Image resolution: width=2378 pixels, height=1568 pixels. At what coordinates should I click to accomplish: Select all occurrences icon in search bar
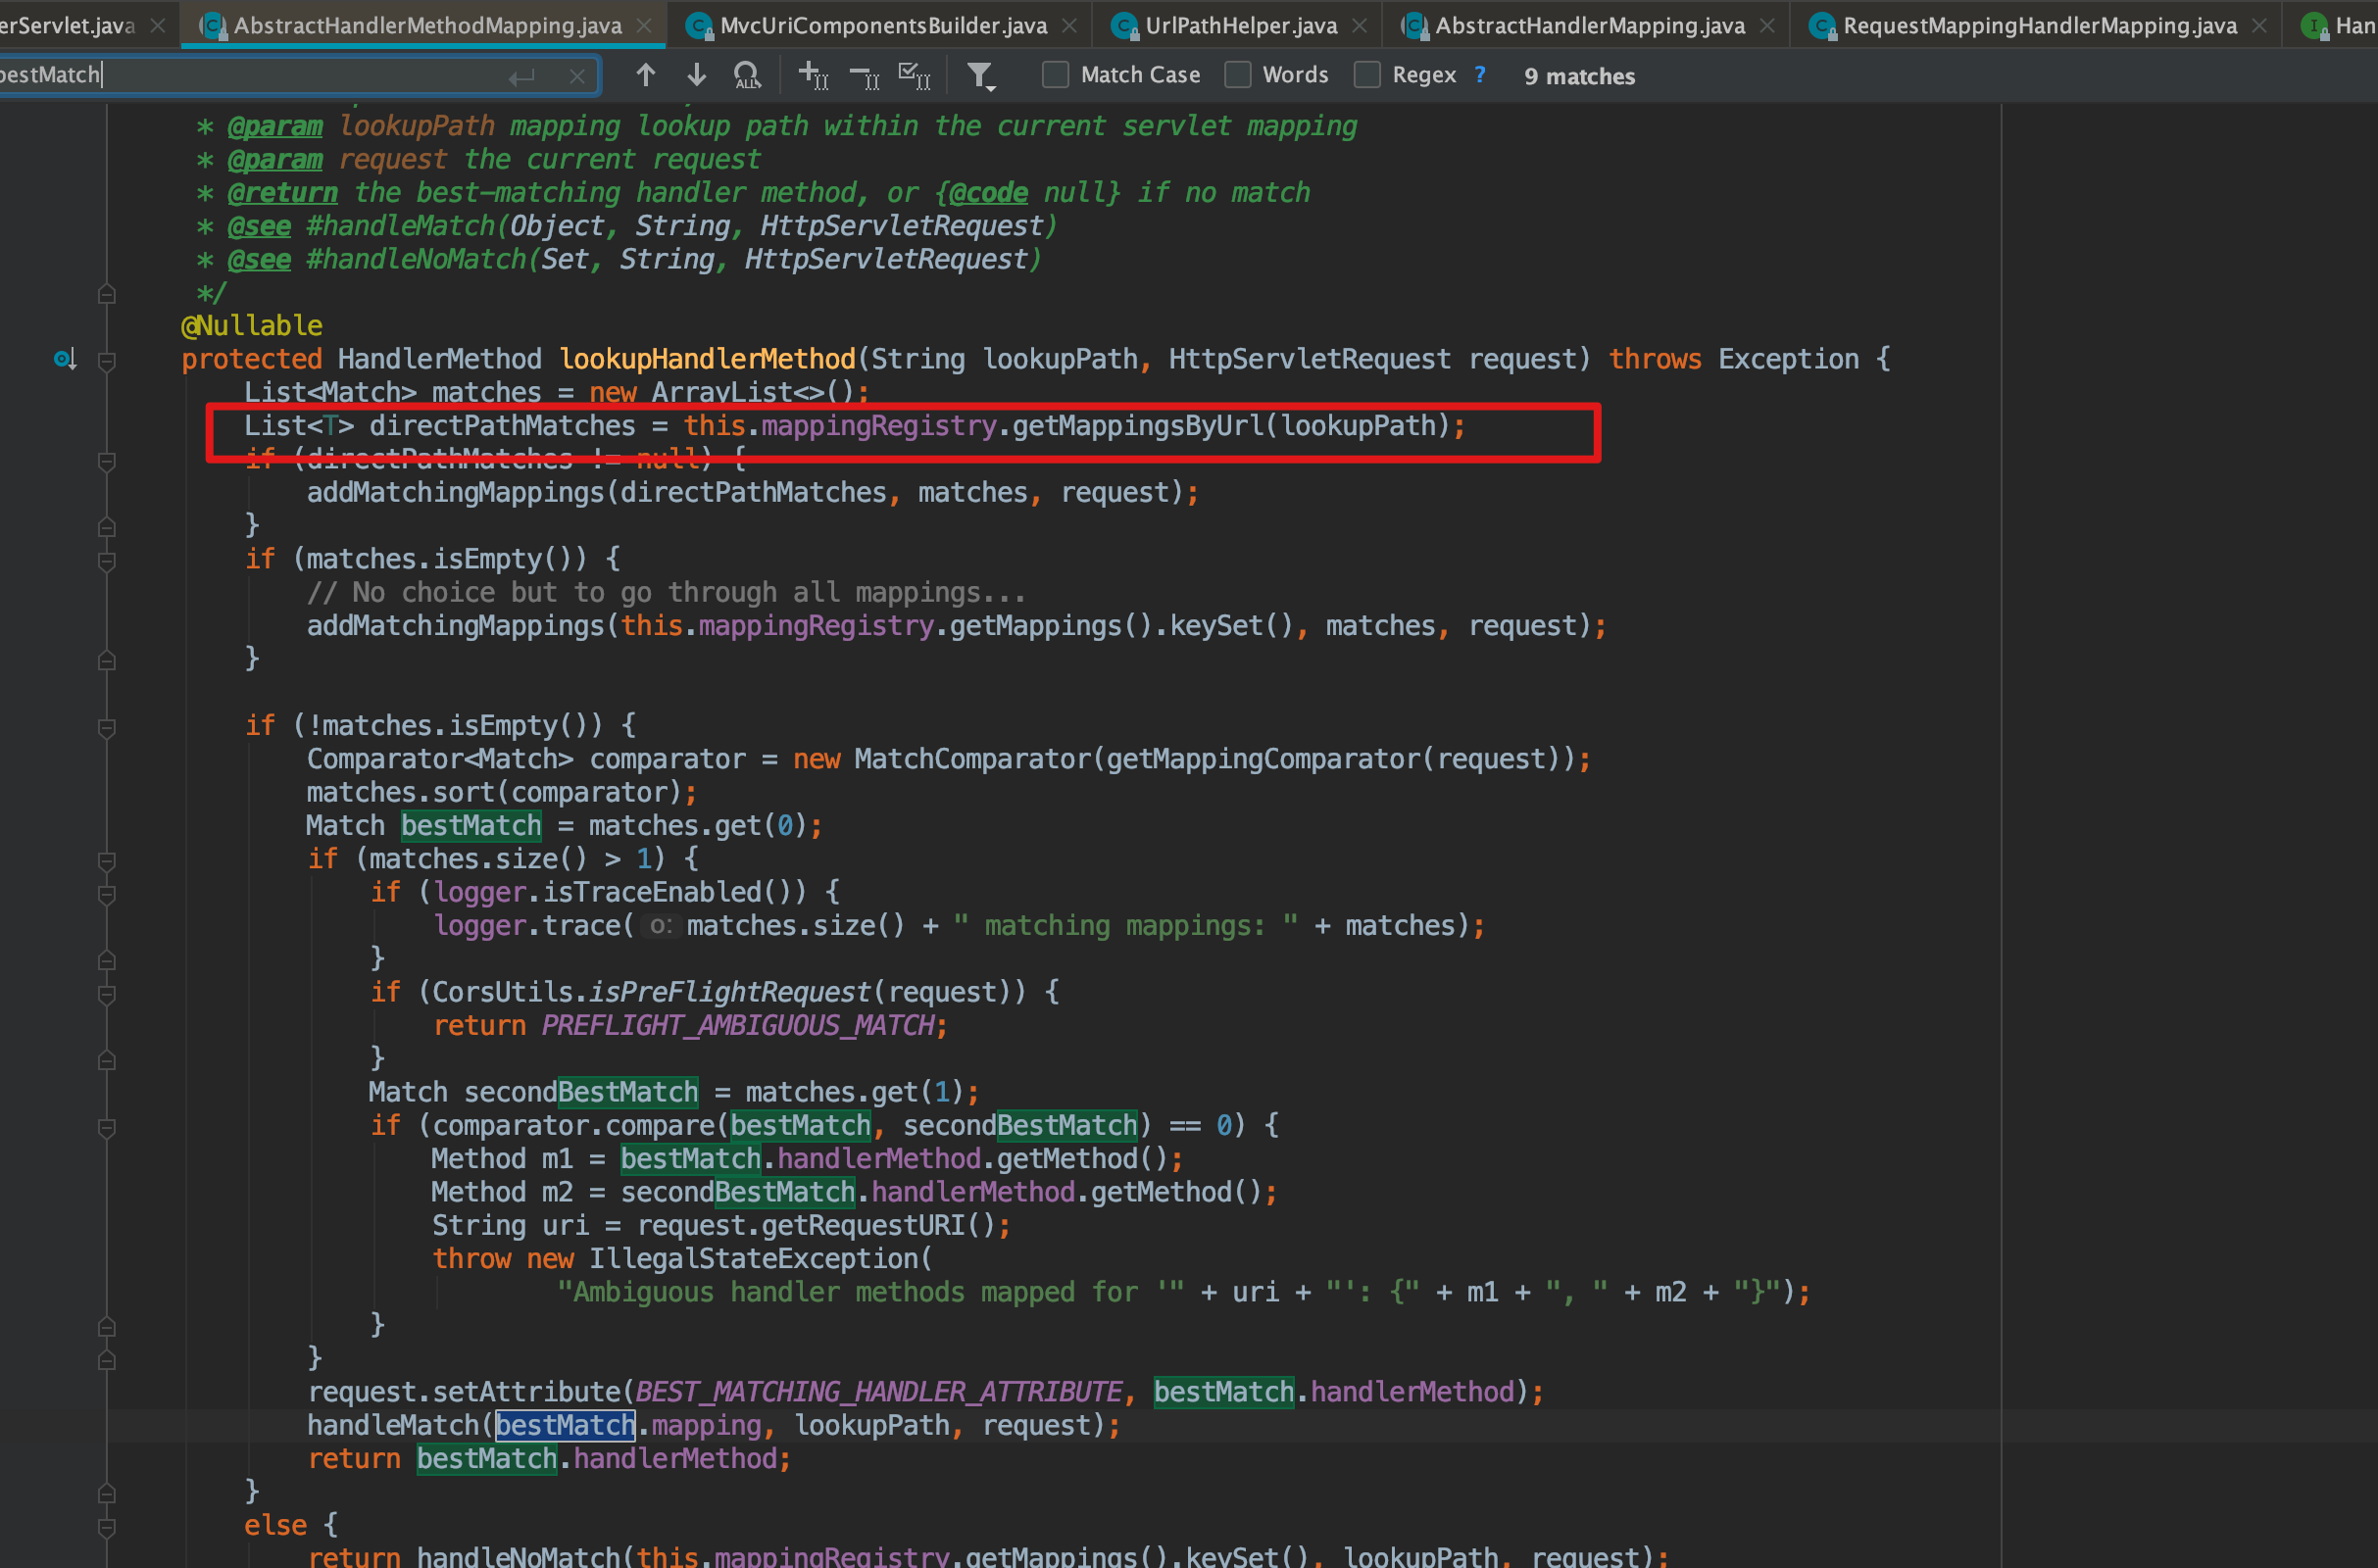(x=914, y=75)
